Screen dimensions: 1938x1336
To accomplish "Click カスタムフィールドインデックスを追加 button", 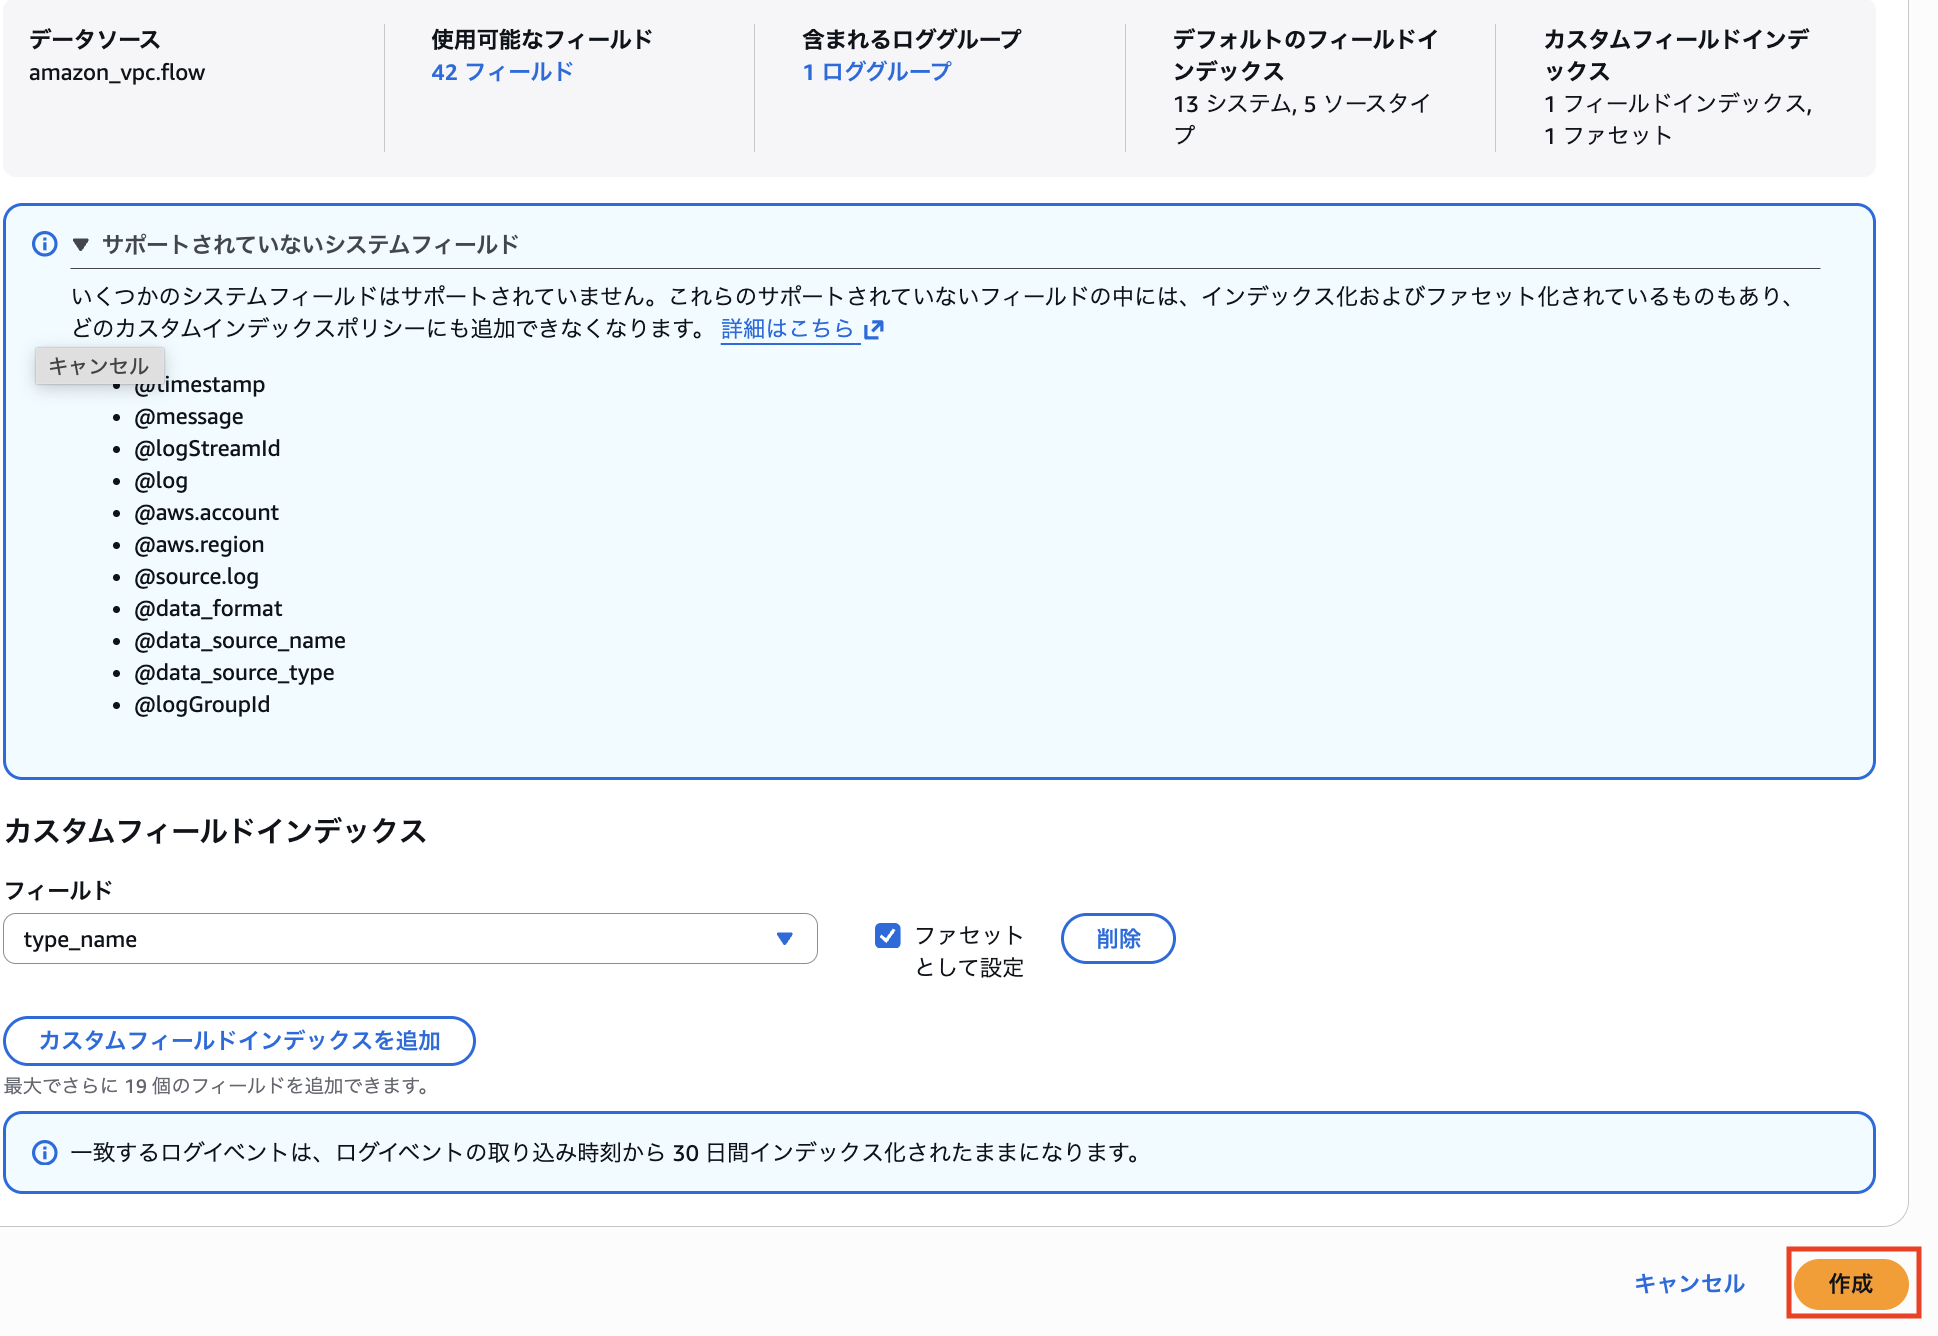I will (x=240, y=1040).
